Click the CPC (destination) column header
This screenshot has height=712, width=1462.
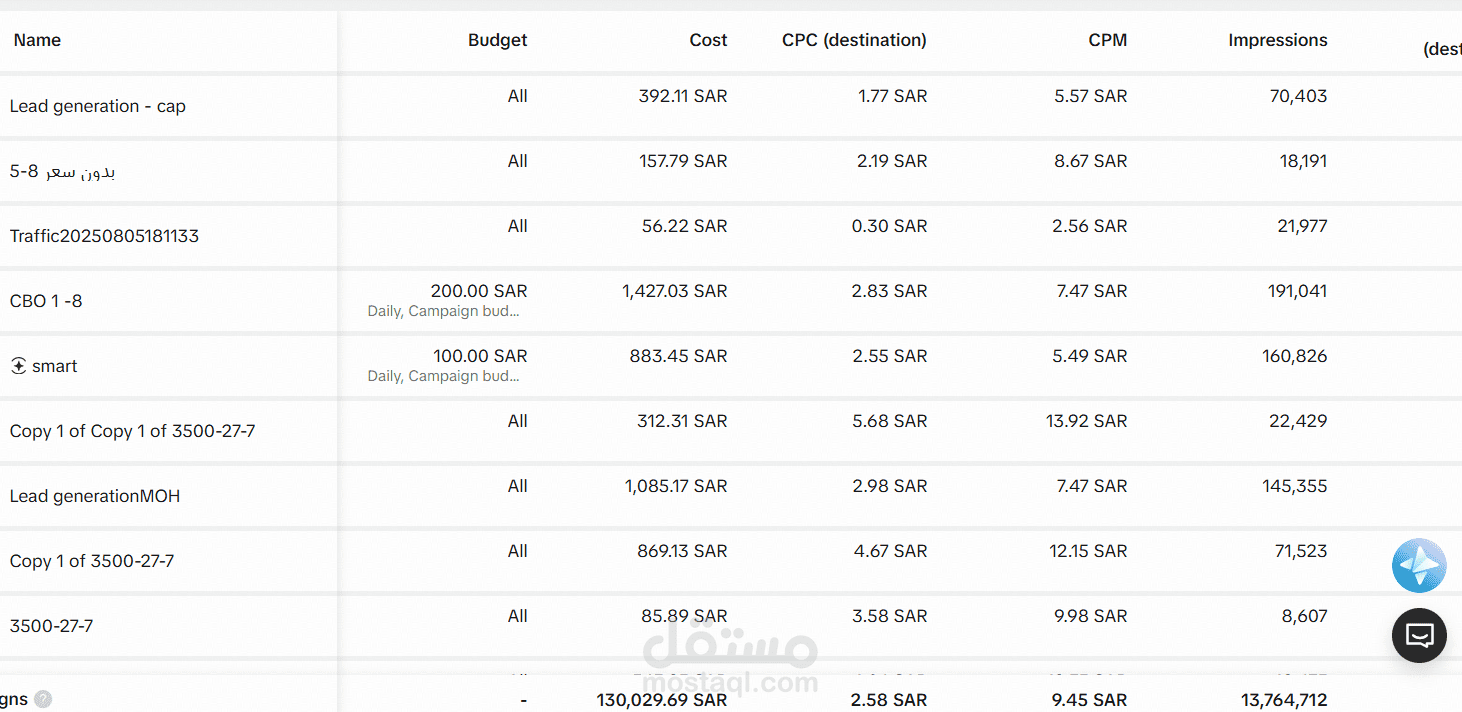pos(854,40)
